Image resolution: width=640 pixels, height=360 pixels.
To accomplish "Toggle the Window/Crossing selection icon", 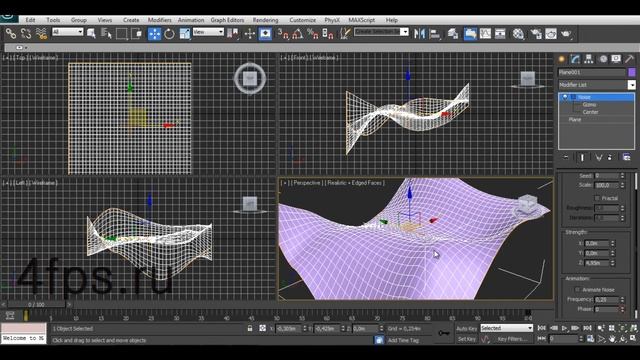I will [137, 33].
